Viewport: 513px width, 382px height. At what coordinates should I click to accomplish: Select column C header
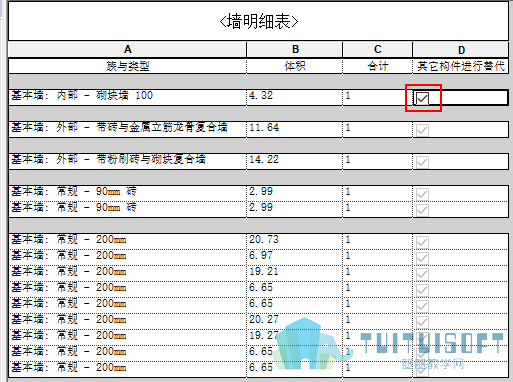[x=378, y=49]
